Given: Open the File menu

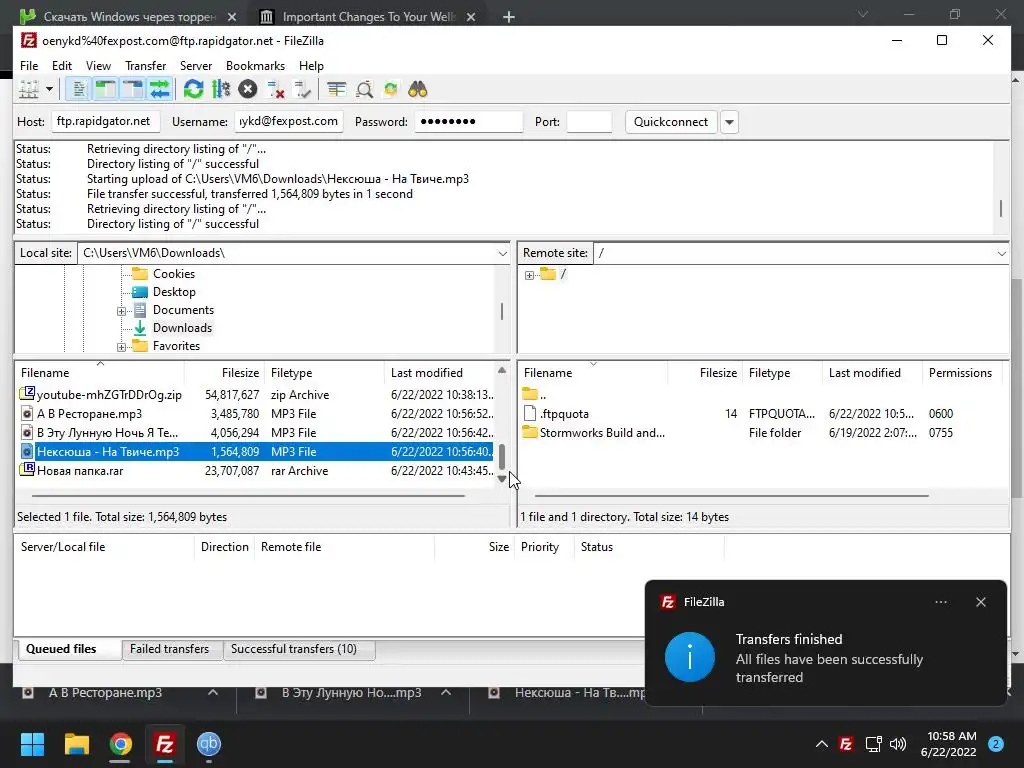Looking at the screenshot, I should pos(29,65).
